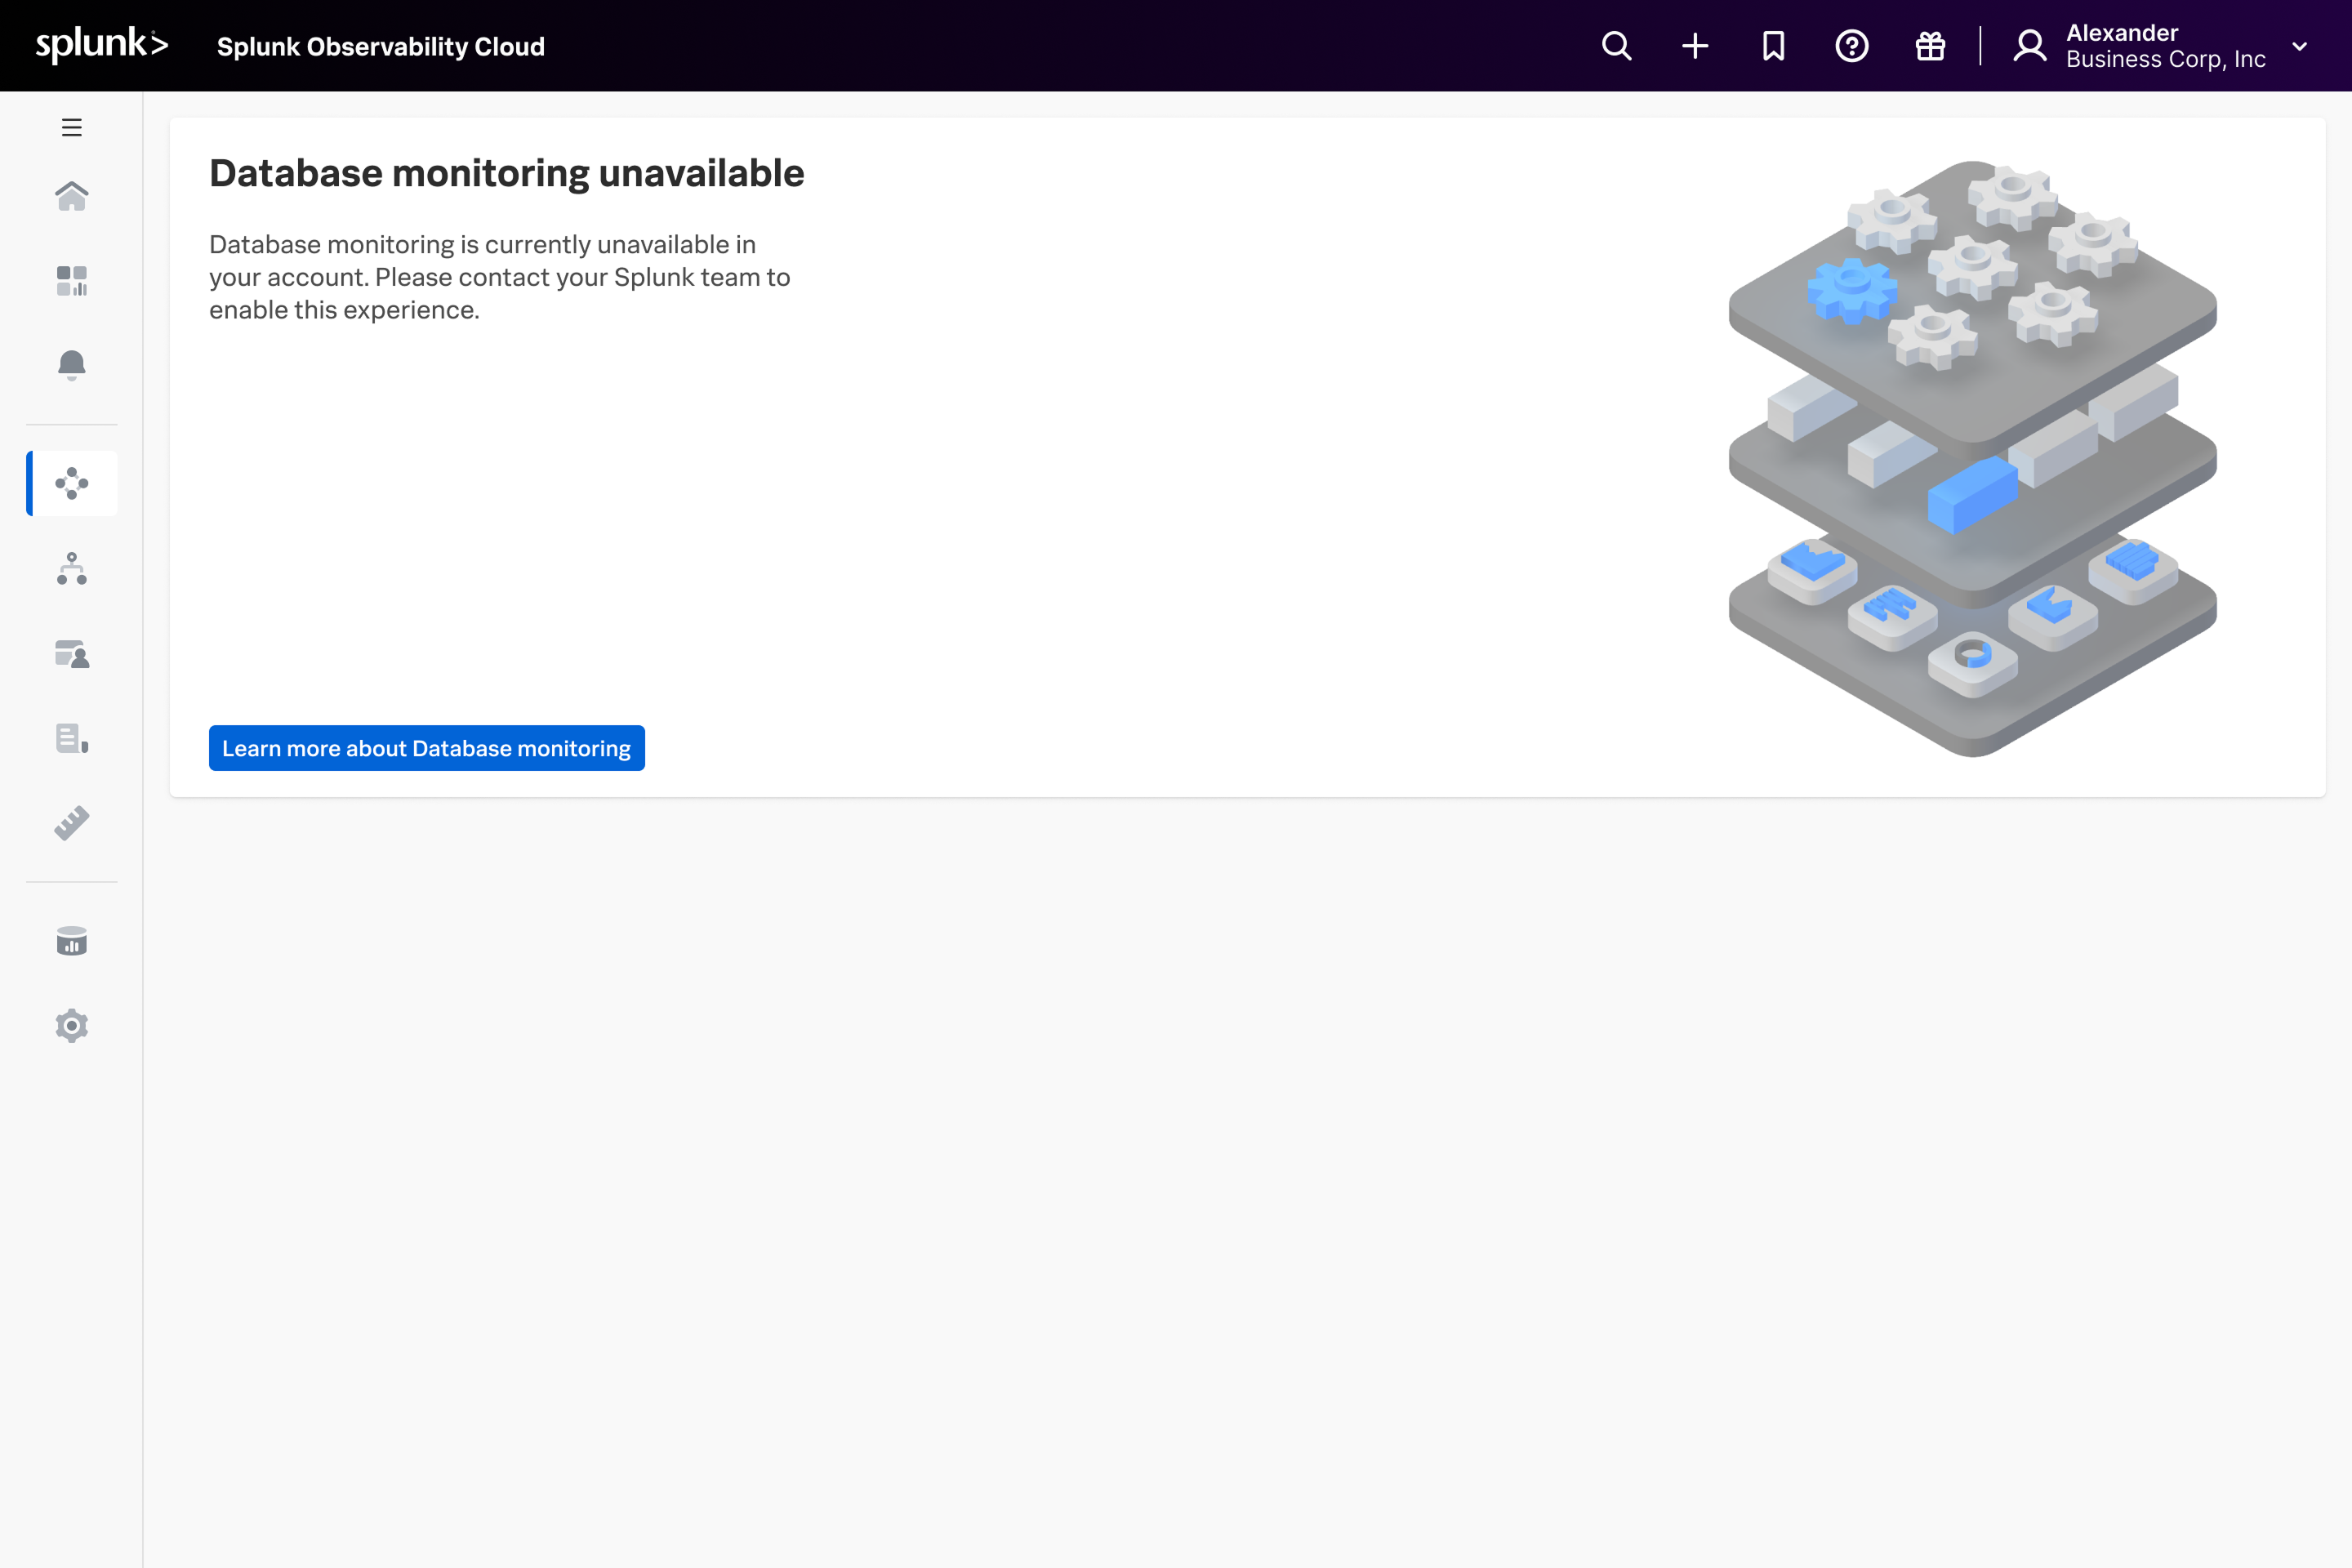The width and height of the screenshot is (2352, 1568).
Task: Open RUM browser-user icon in sidebar
Action: coord(71,654)
